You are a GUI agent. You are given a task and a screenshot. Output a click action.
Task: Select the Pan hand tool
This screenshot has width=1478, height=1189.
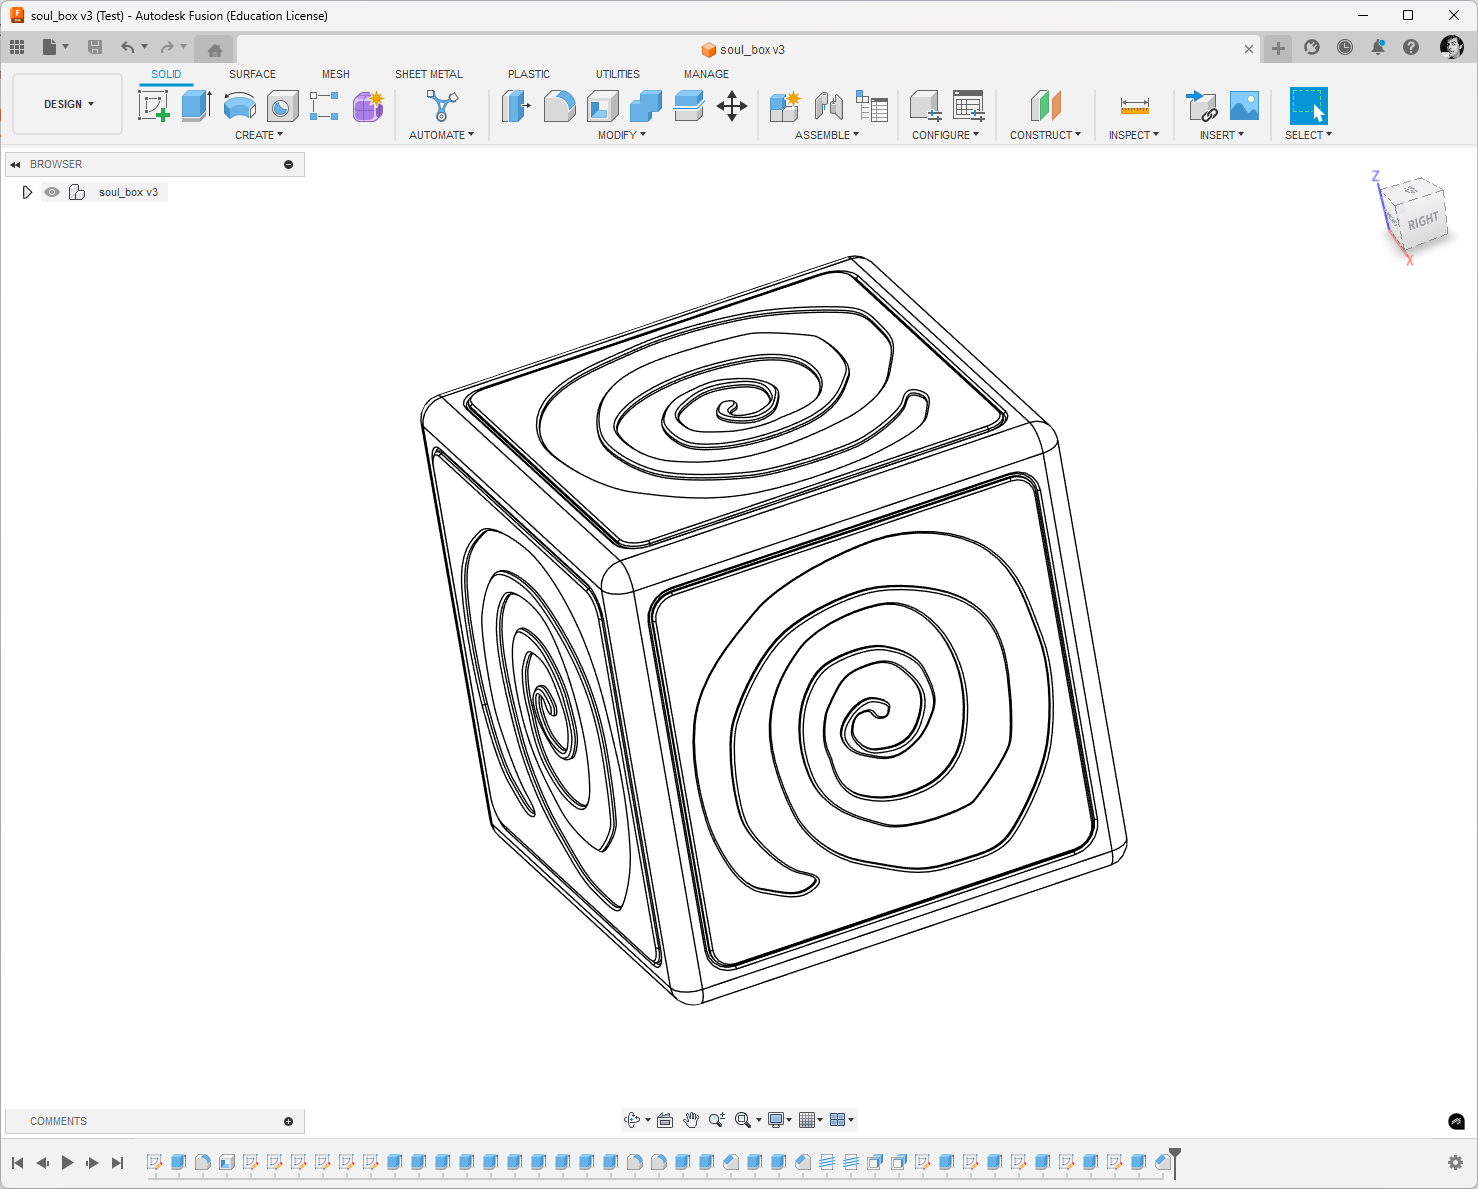691,1120
